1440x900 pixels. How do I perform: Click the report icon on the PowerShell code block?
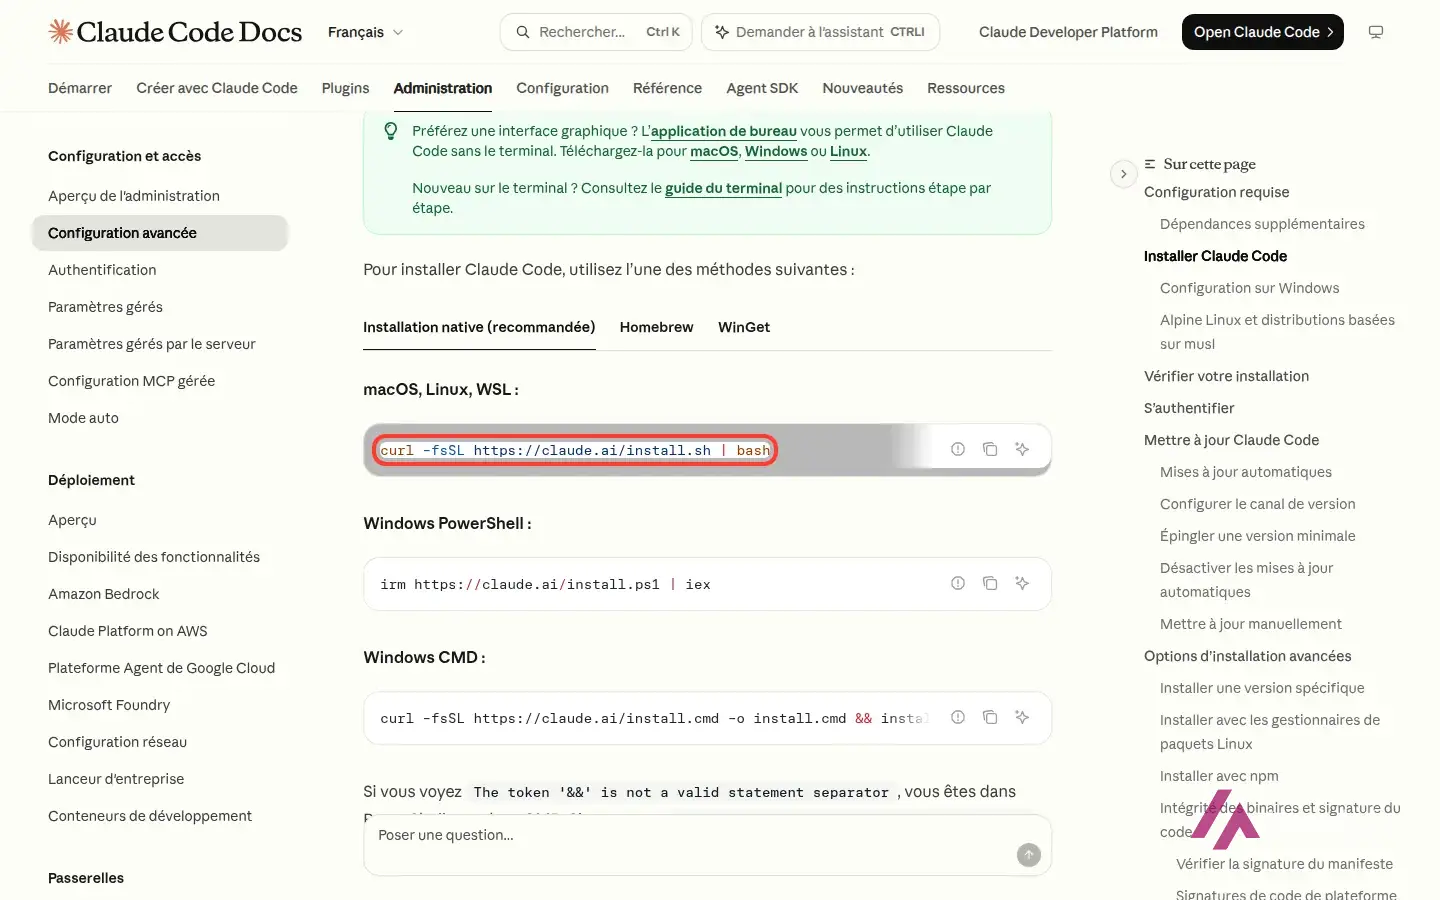tap(958, 583)
